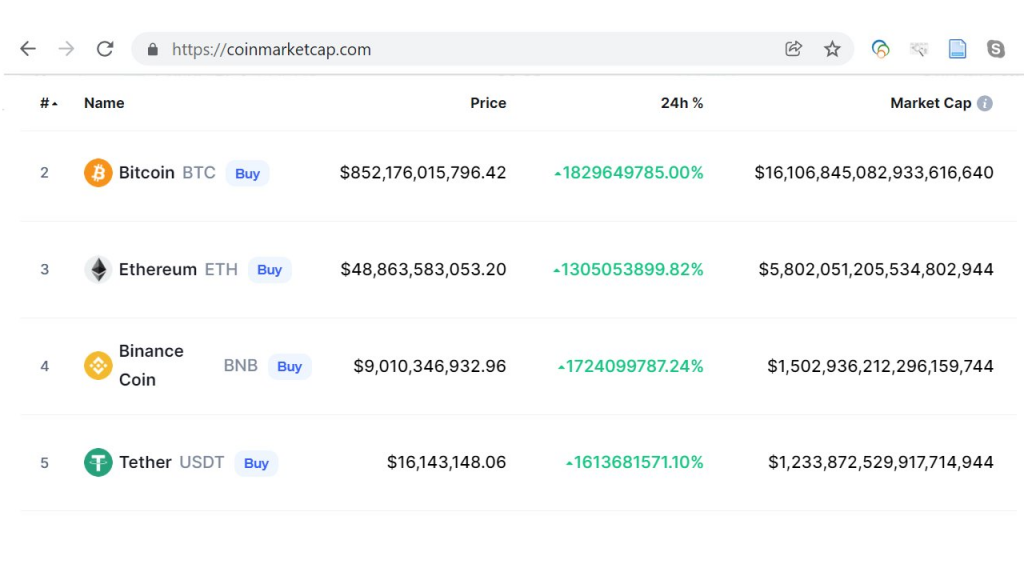1024x576 pixels.
Task: Sort by the Name column header
Action: point(104,103)
